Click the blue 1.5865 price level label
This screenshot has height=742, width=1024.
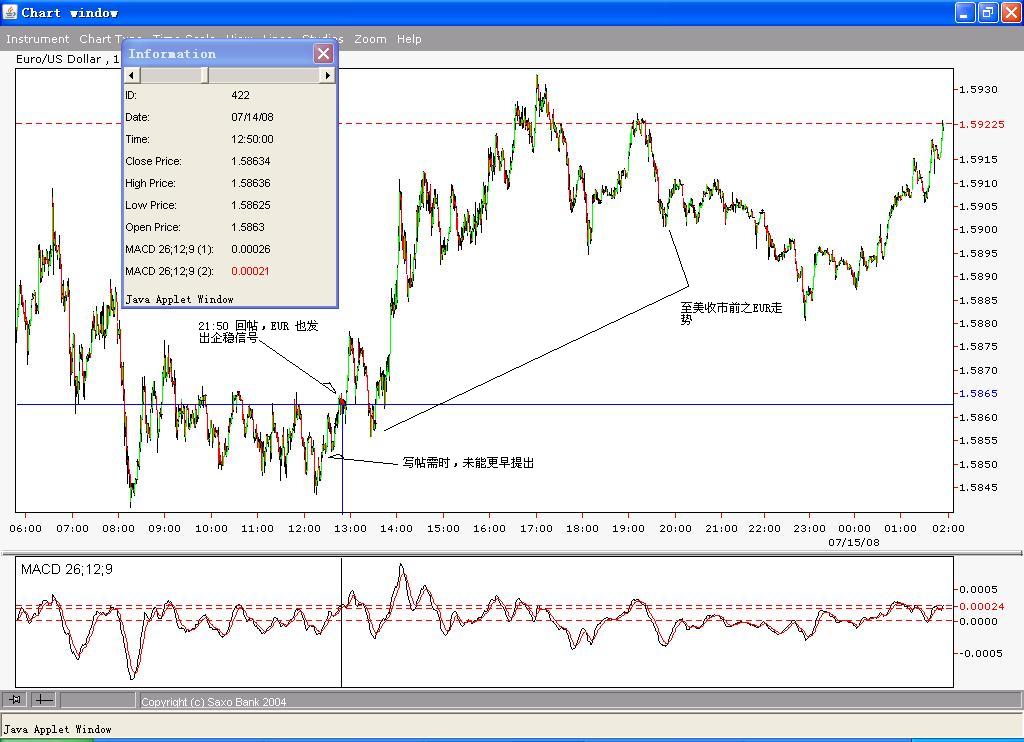[978, 394]
